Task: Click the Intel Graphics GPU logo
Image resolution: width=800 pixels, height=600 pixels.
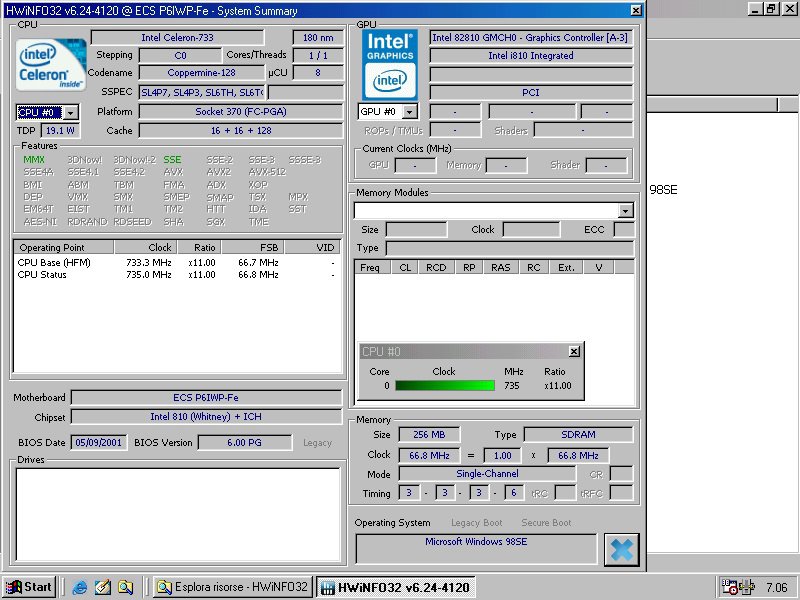Action: coord(390,62)
